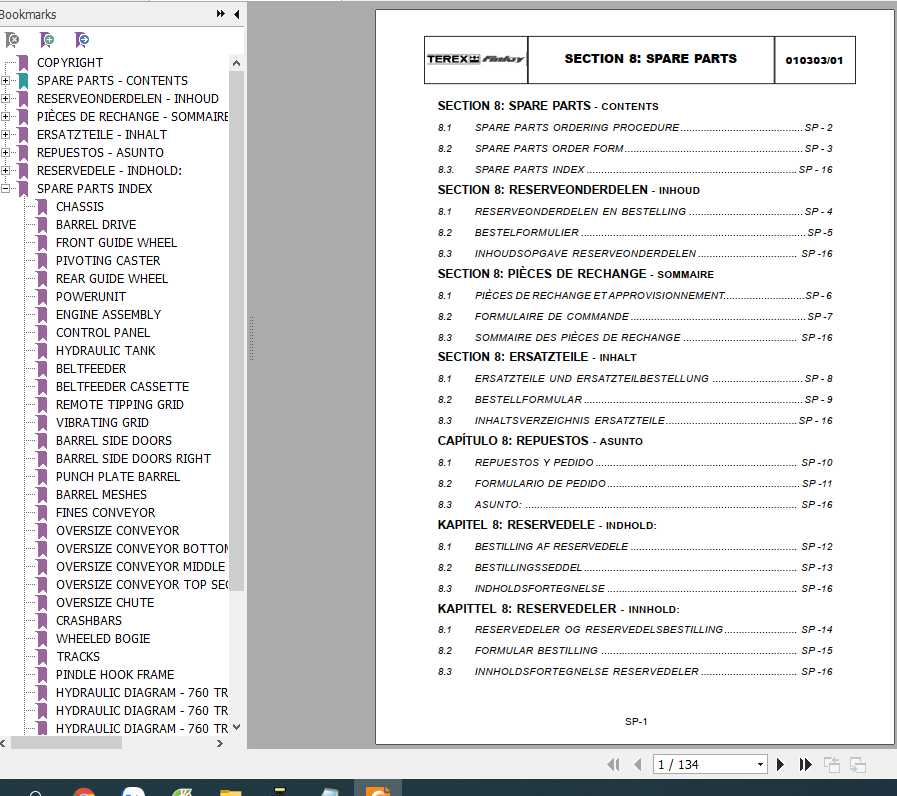Click the facing pages layout icon
This screenshot has height=796, width=897.
pos(858,765)
